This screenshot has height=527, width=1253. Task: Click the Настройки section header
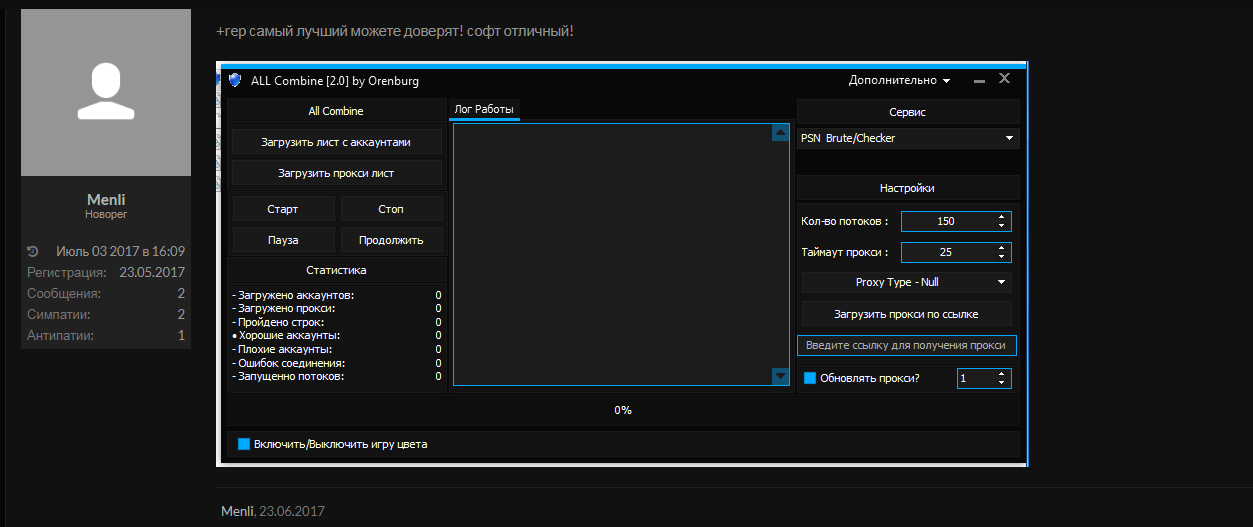pyautogui.click(x=908, y=187)
